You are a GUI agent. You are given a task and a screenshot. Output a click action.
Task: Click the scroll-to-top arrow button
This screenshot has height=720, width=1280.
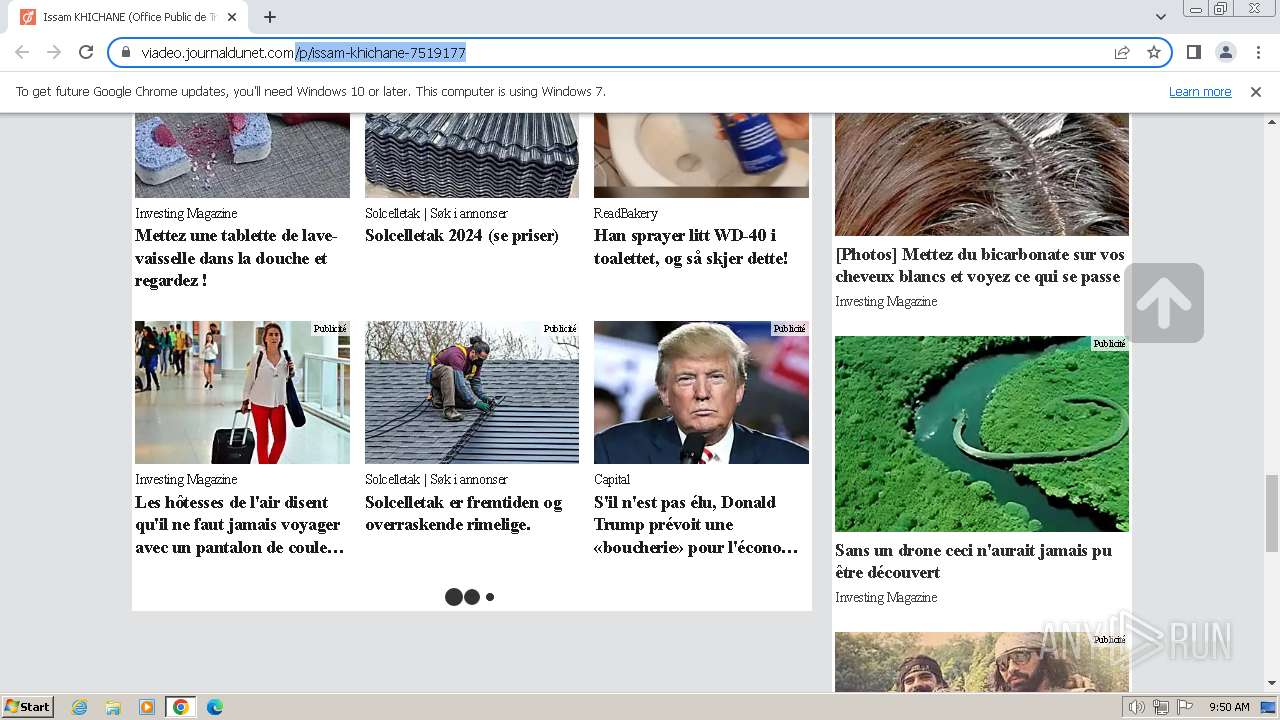pos(1164,303)
